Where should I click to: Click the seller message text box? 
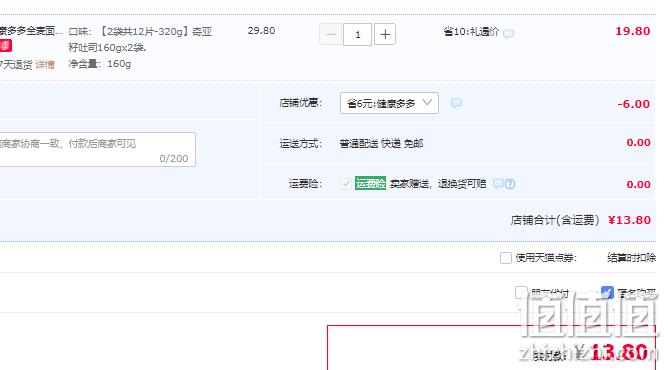pyautogui.click(x=98, y=149)
